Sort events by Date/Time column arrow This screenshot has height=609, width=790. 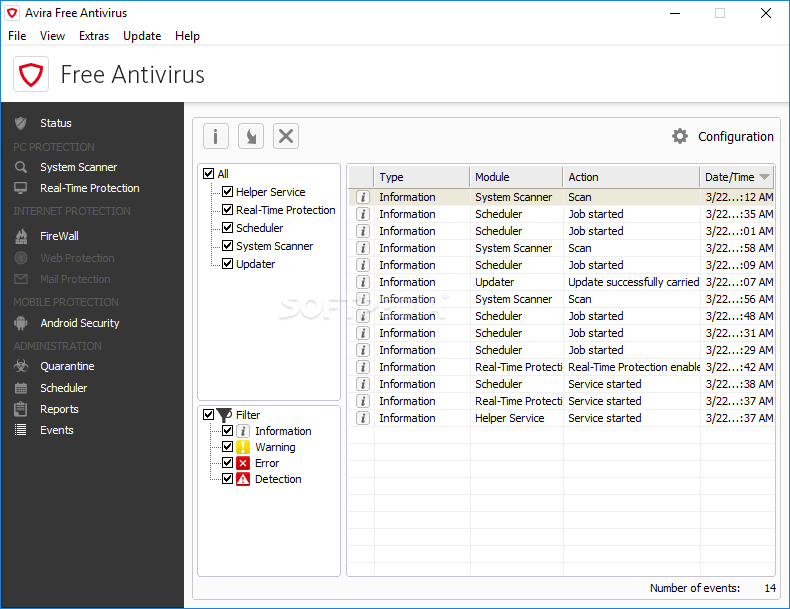point(764,177)
